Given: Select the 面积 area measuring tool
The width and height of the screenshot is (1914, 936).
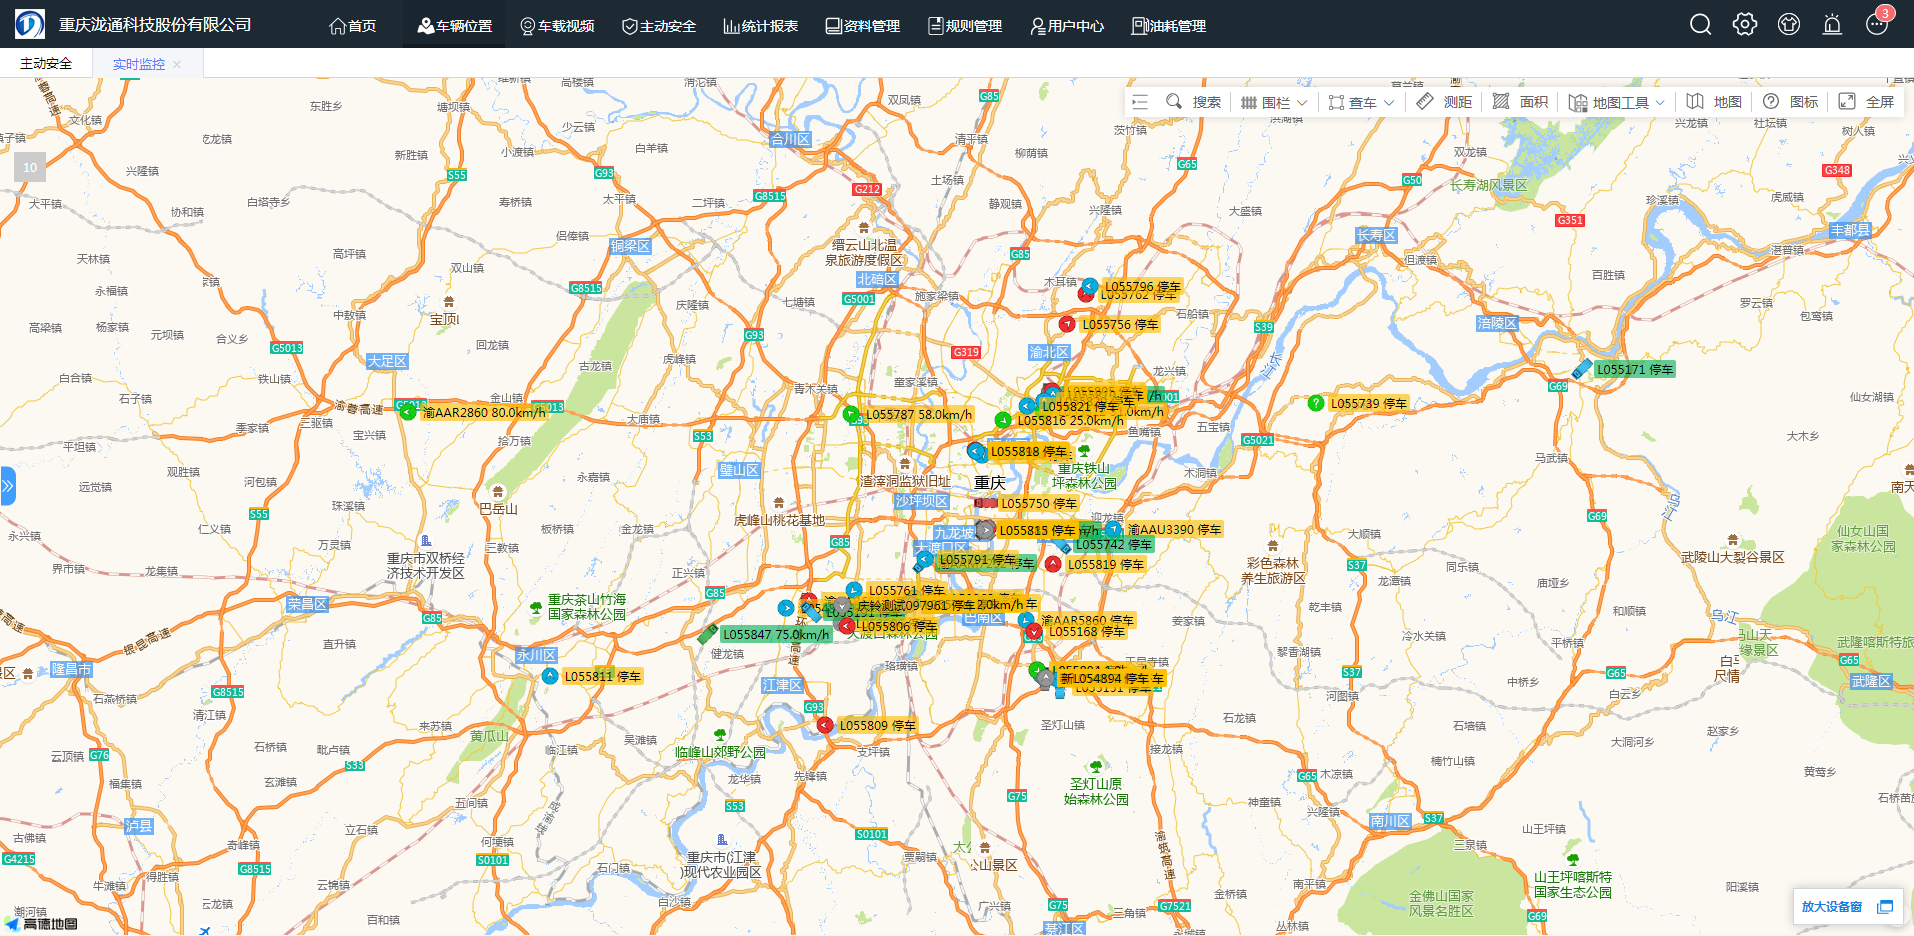Looking at the screenshot, I should click(1520, 102).
